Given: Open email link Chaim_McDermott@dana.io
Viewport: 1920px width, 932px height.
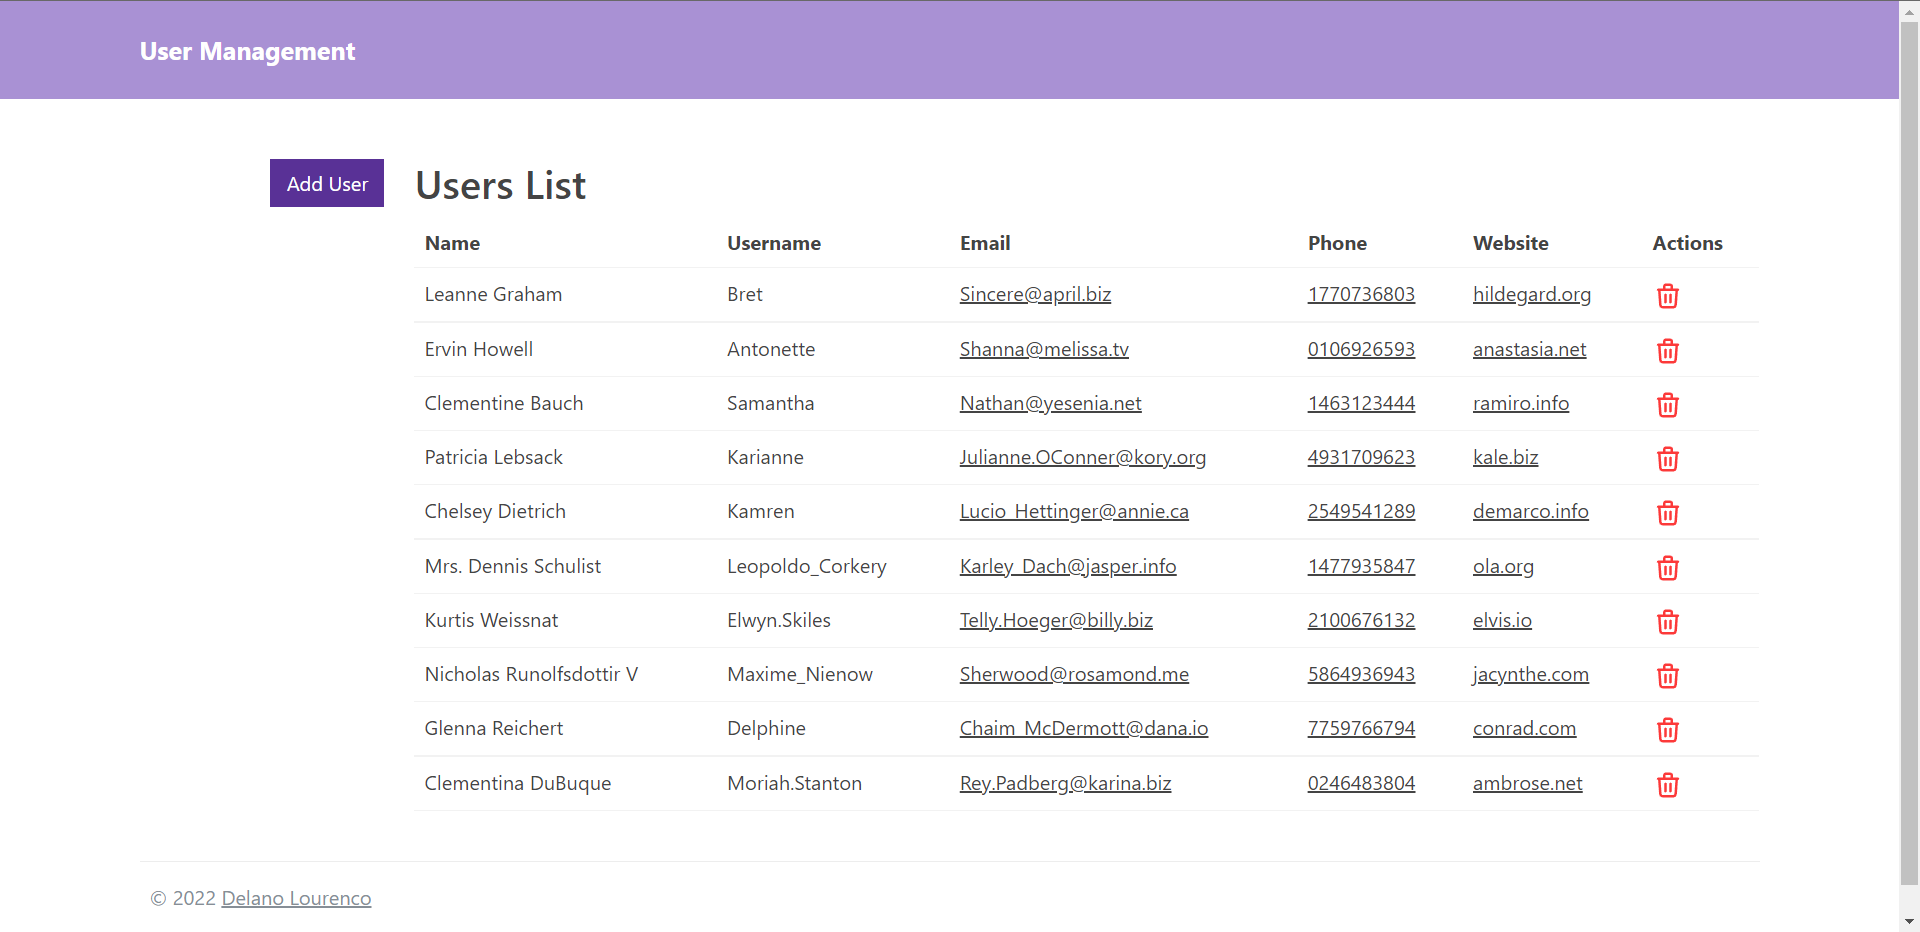Looking at the screenshot, I should (x=1084, y=728).
